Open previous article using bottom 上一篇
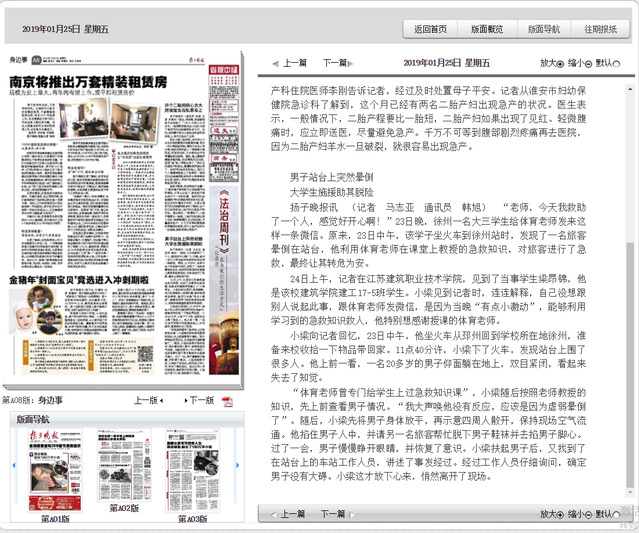This screenshot has width=639, height=533. point(292,513)
